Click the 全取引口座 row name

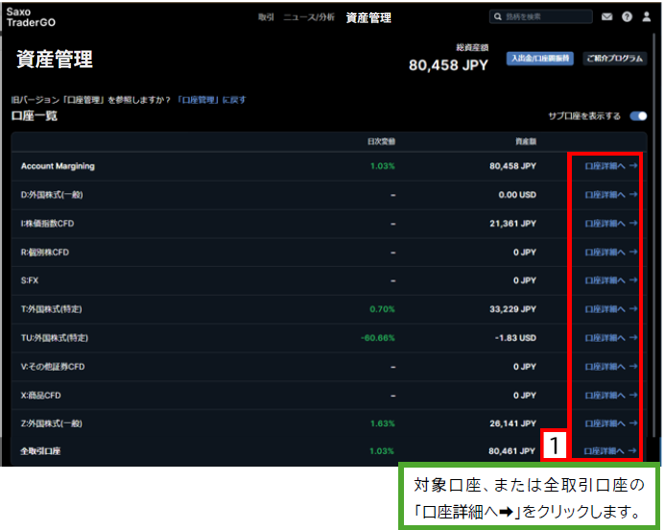(40, 451)
